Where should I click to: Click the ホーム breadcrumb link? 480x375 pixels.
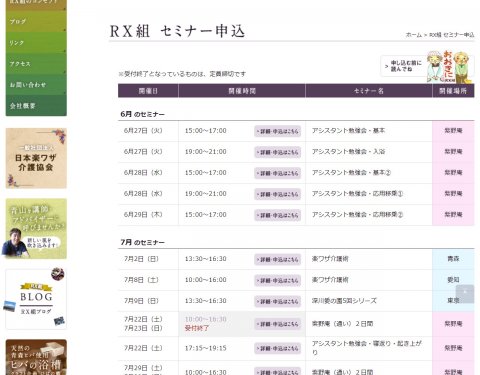click(x=414, y=35)
